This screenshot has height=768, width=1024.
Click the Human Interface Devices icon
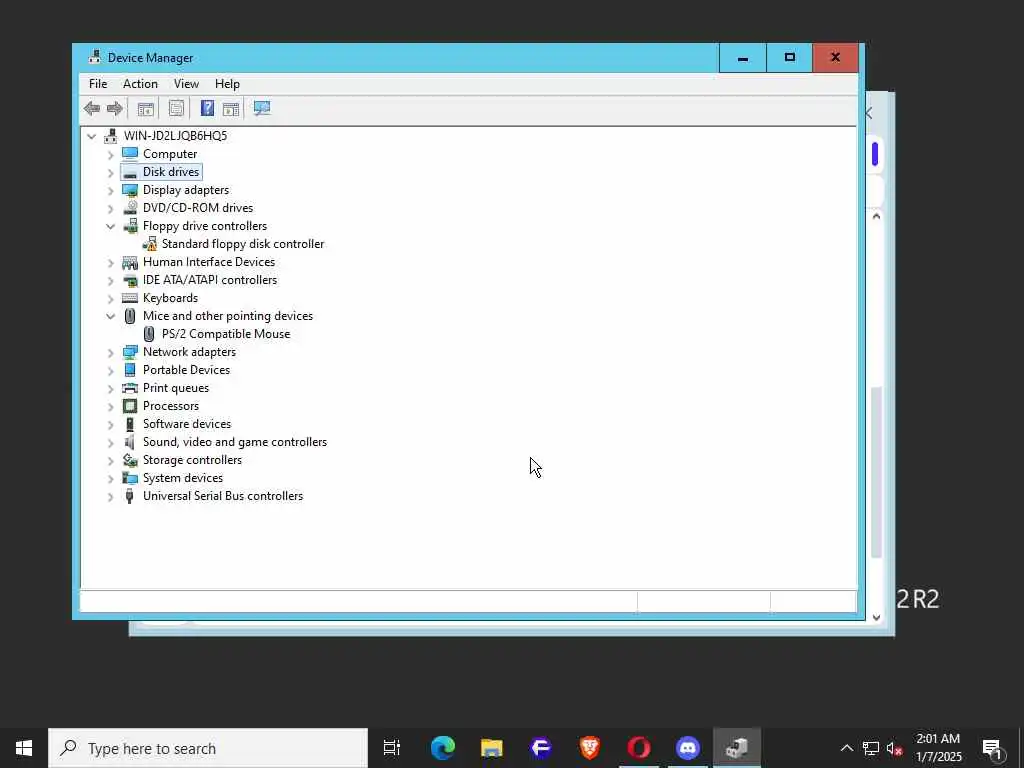[130, 262]
